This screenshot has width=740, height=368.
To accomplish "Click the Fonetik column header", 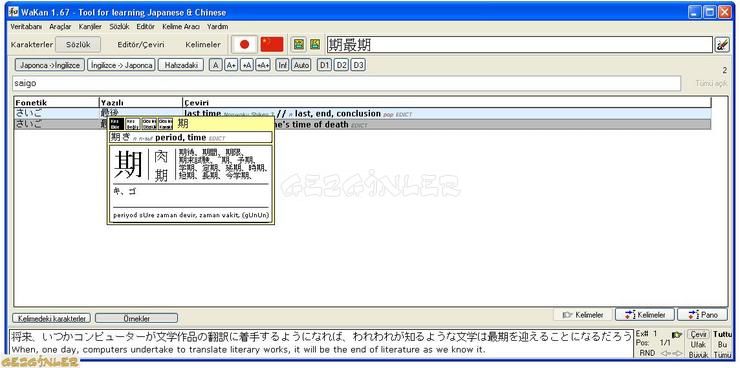I will (x=56, y=102).
